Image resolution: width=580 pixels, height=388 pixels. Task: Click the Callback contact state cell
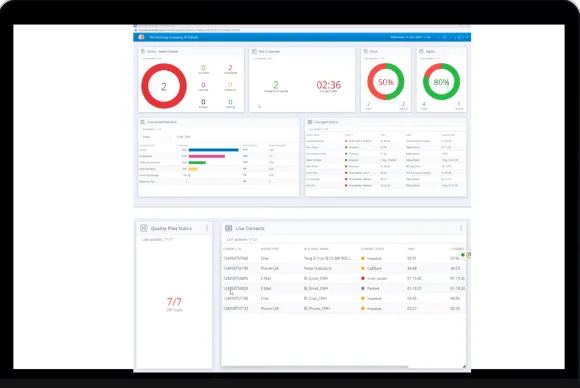(374, 268)
